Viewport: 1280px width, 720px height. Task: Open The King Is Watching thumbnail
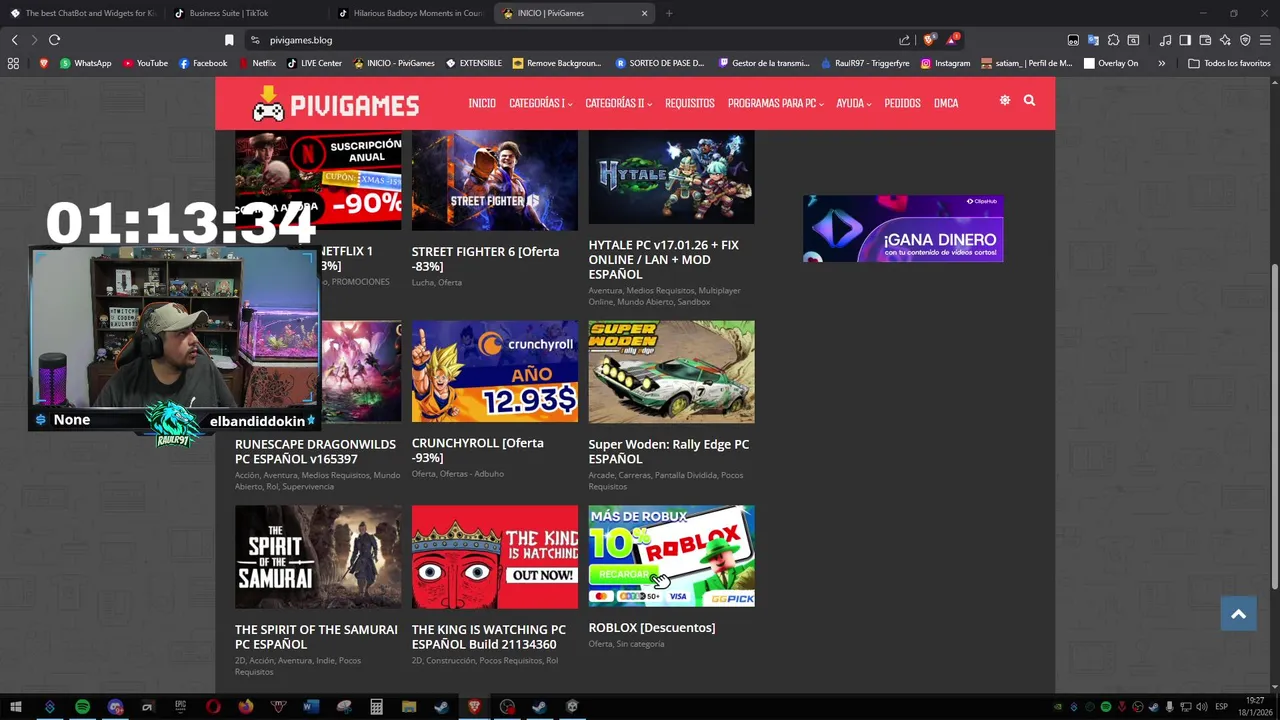tap(494, 557)
